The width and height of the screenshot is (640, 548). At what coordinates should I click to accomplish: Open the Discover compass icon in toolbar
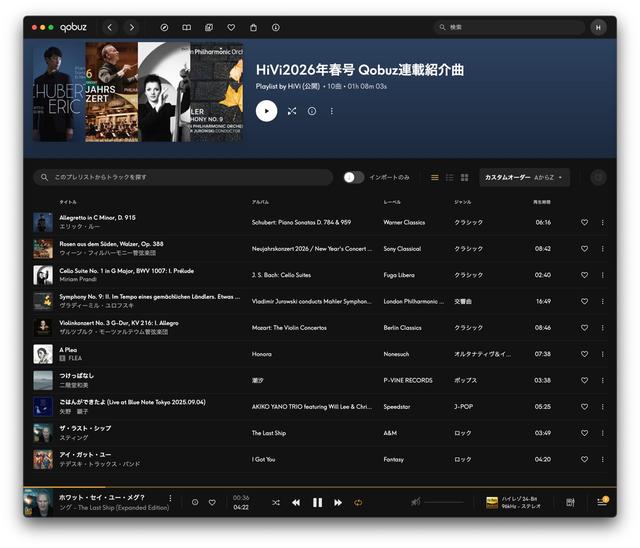[164, 27]
